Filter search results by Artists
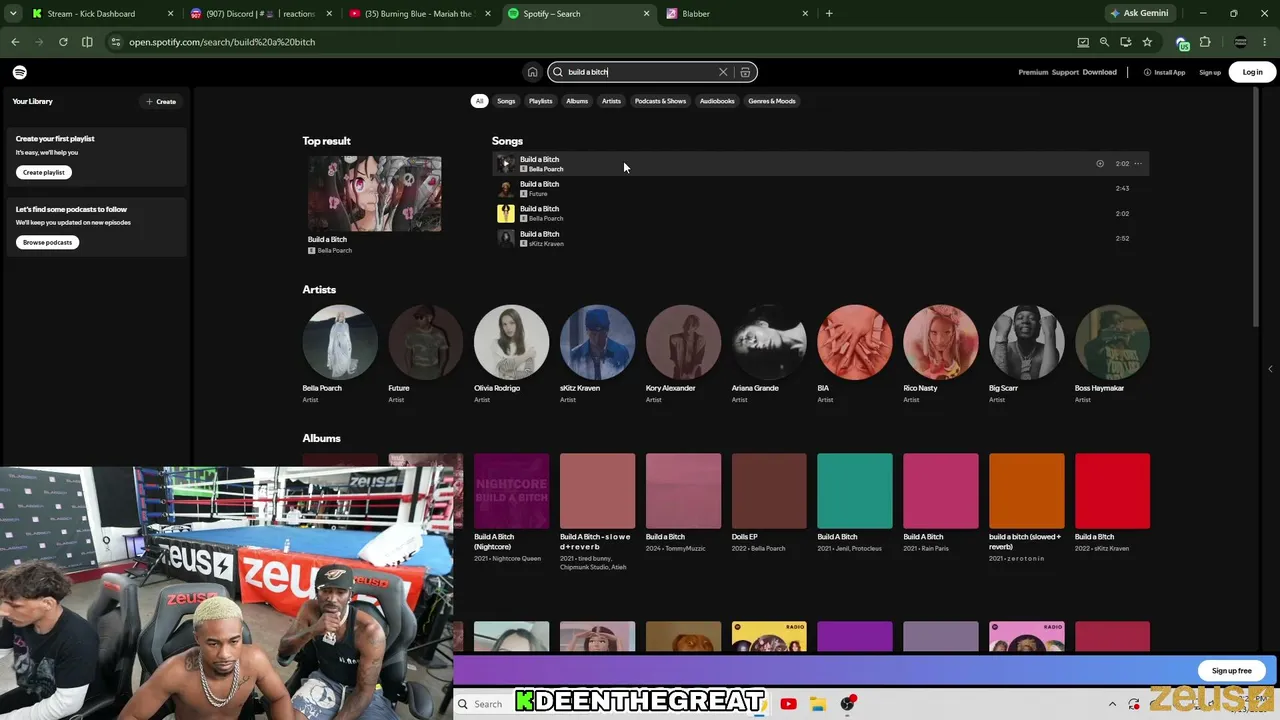The height and width of the screenshot is (720, 1280). [x=611, y=101]
